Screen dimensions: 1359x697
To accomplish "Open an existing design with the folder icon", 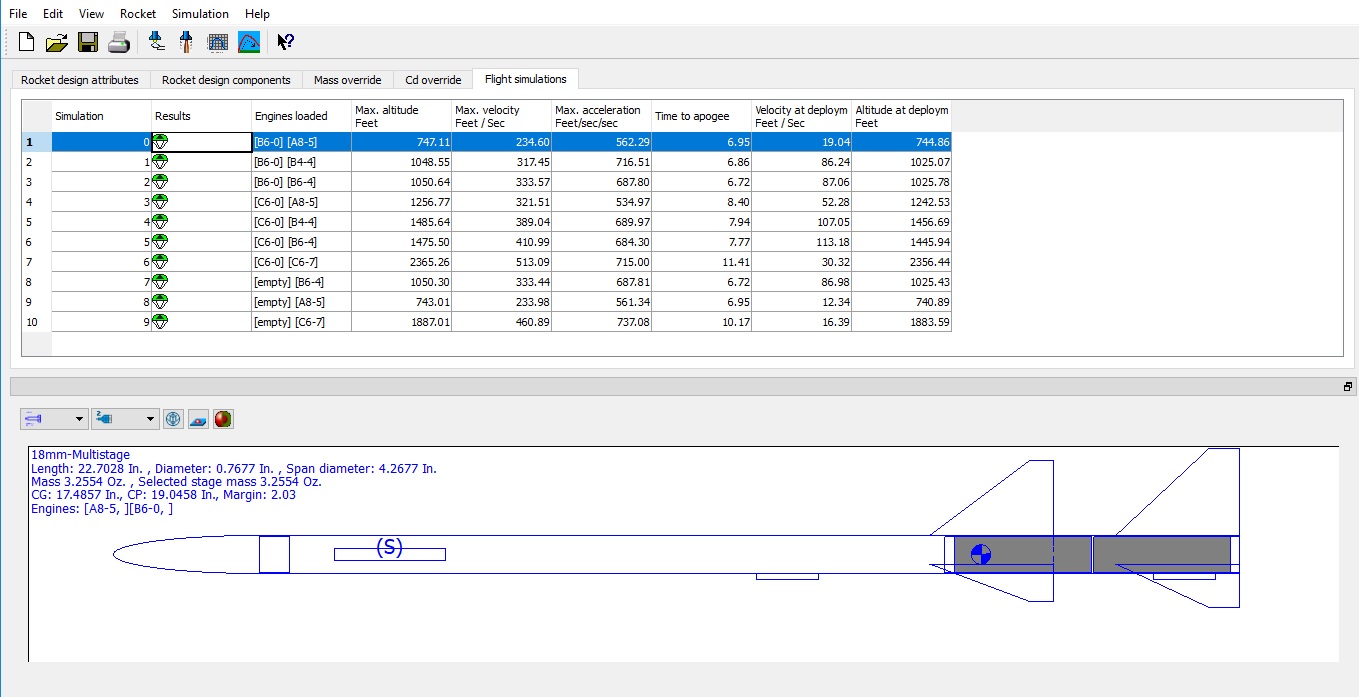I will 57,42.
